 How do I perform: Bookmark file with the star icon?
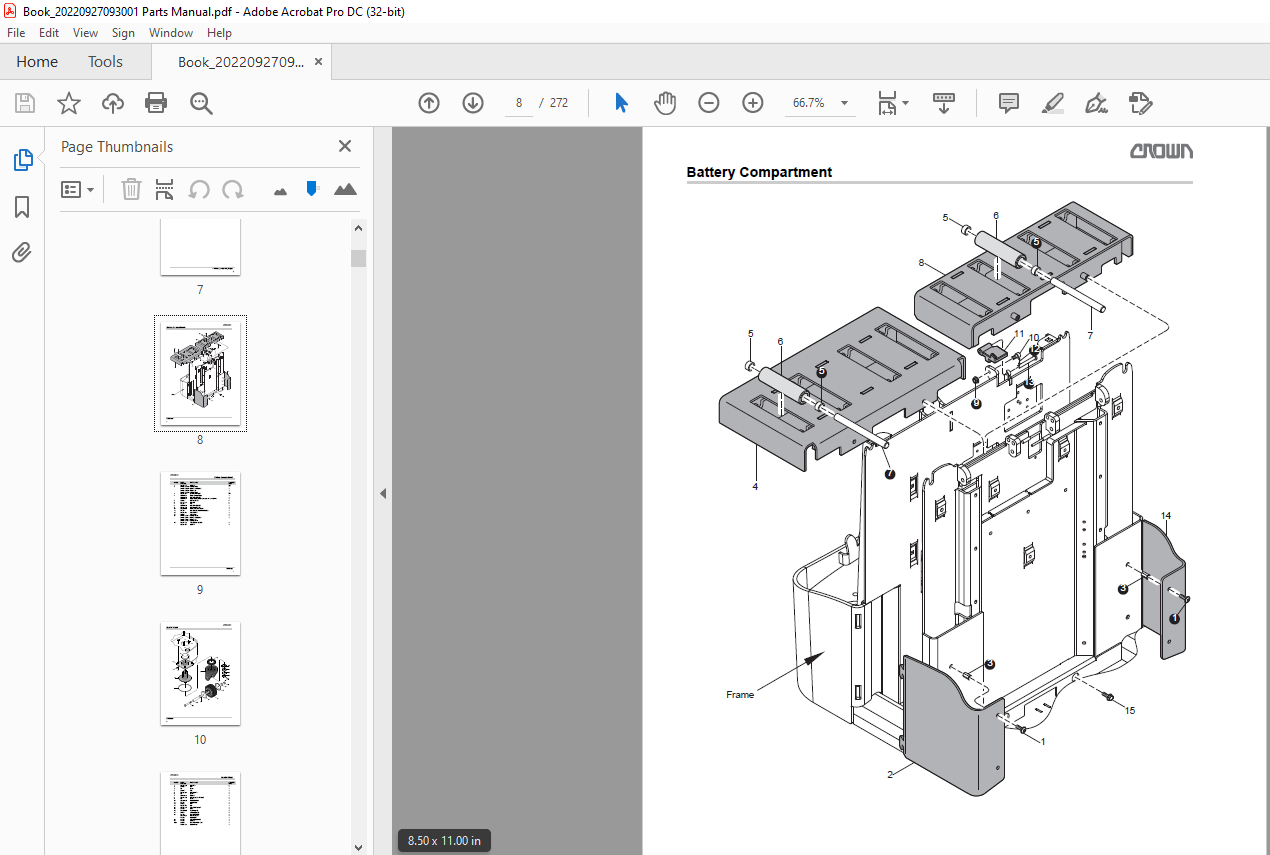(x=68, y=103)
